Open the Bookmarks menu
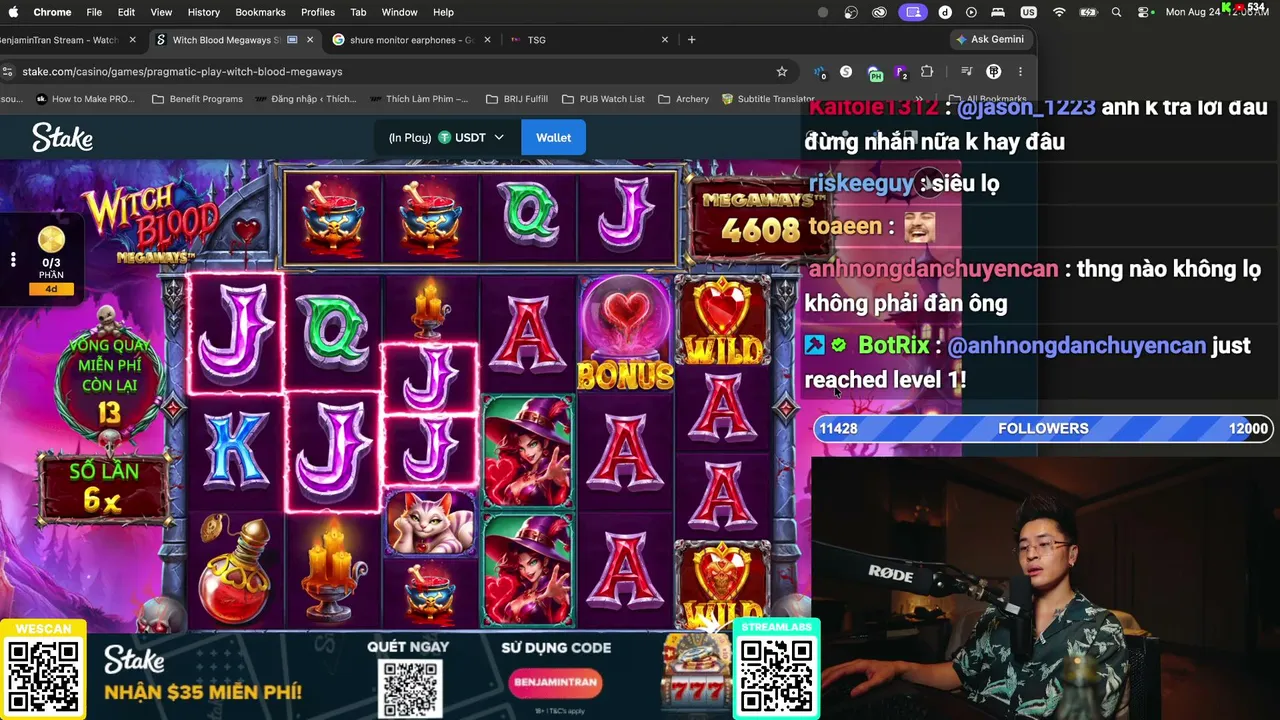Screen dimensions: 1280x720 [260, 12]
